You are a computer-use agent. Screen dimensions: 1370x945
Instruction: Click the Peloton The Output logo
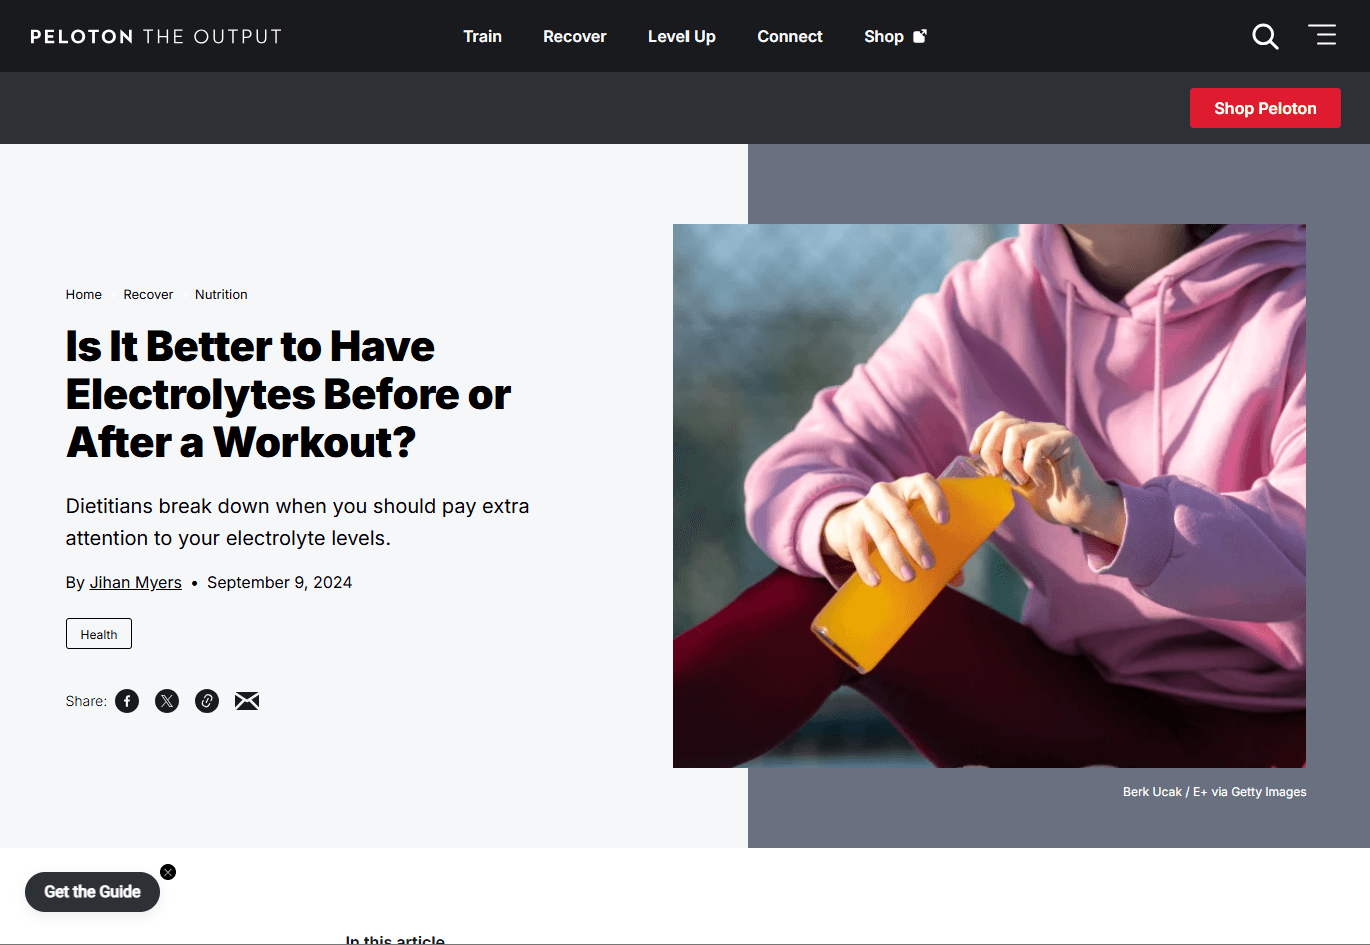(x=156, y=36)
